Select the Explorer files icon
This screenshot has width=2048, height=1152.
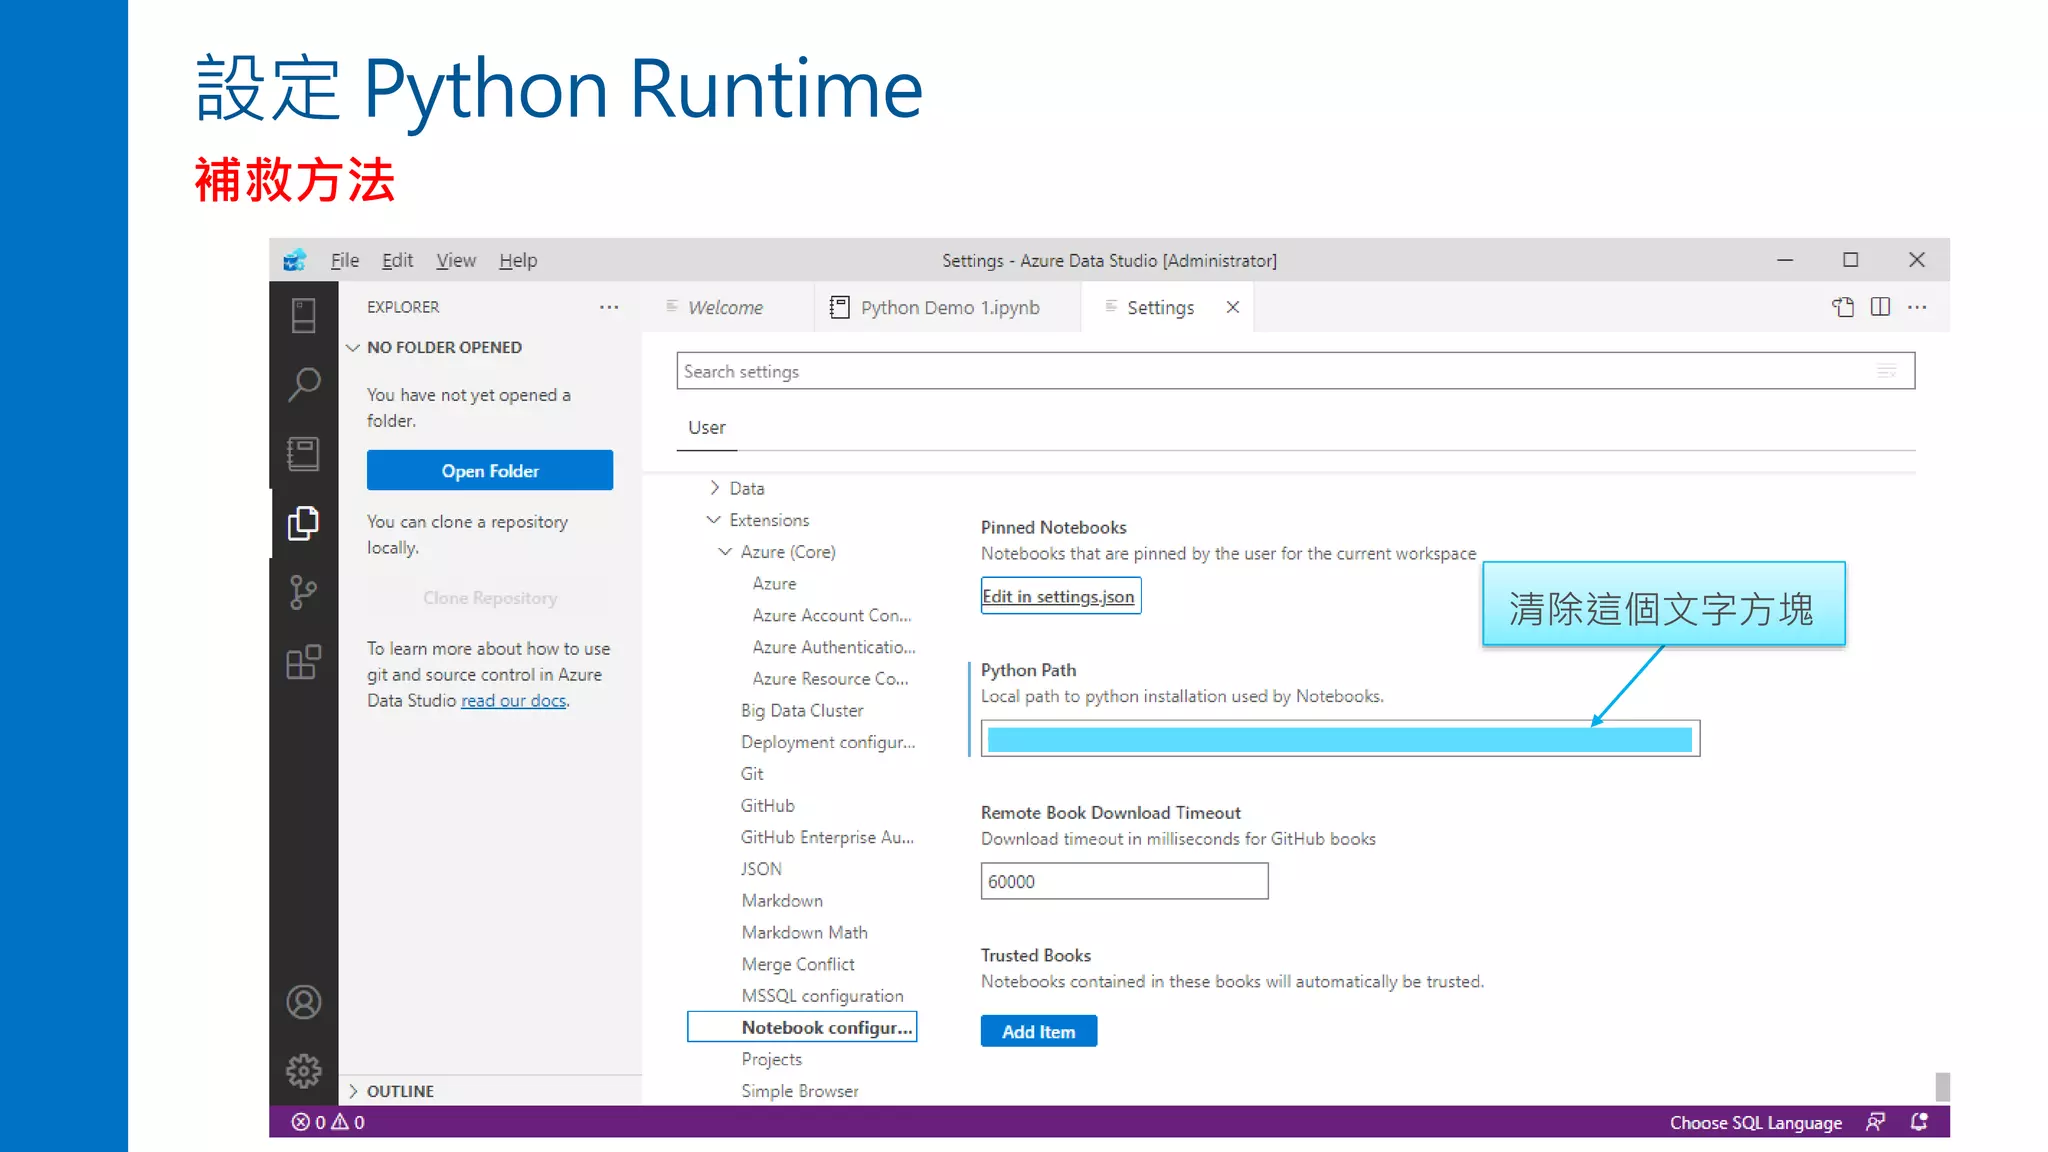pyautogui.click(x=303, y=523)
